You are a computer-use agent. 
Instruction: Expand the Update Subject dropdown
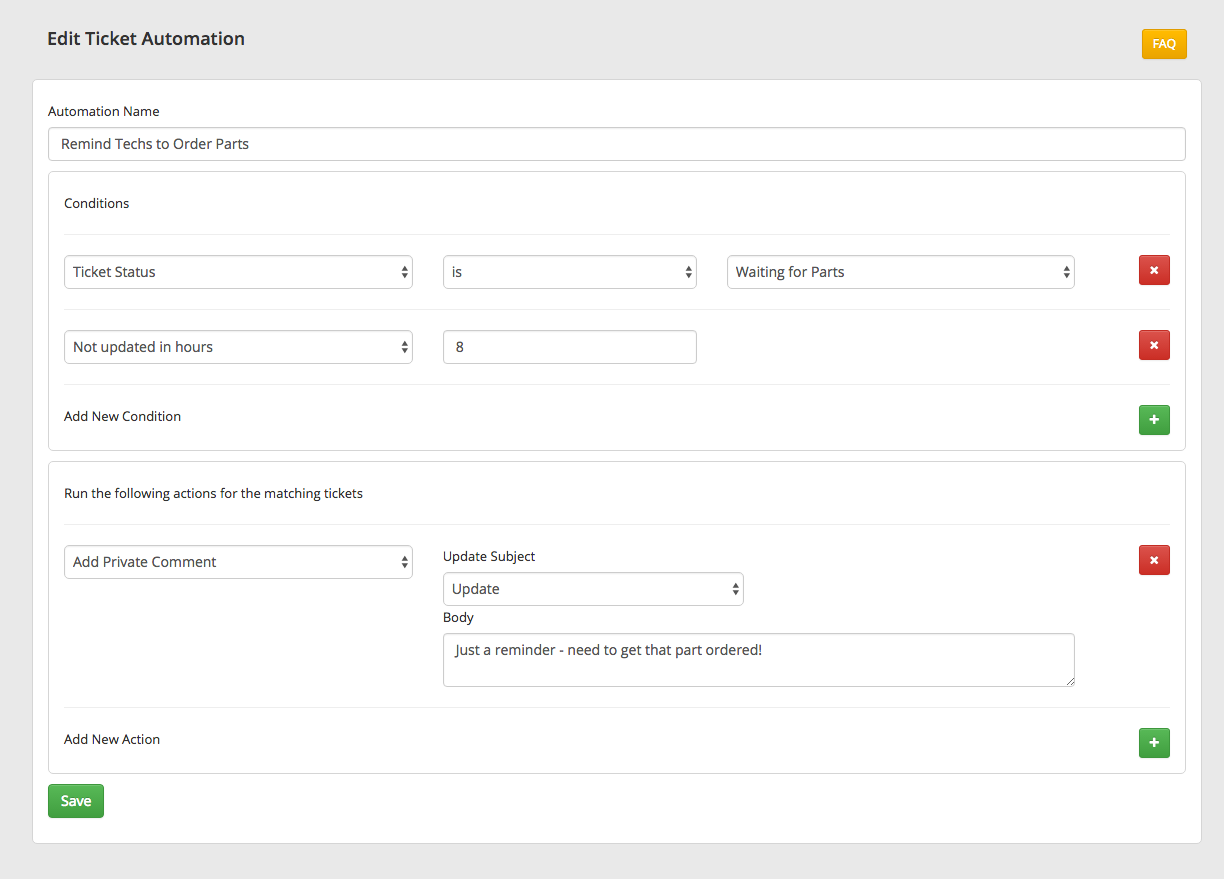(593, 589)
